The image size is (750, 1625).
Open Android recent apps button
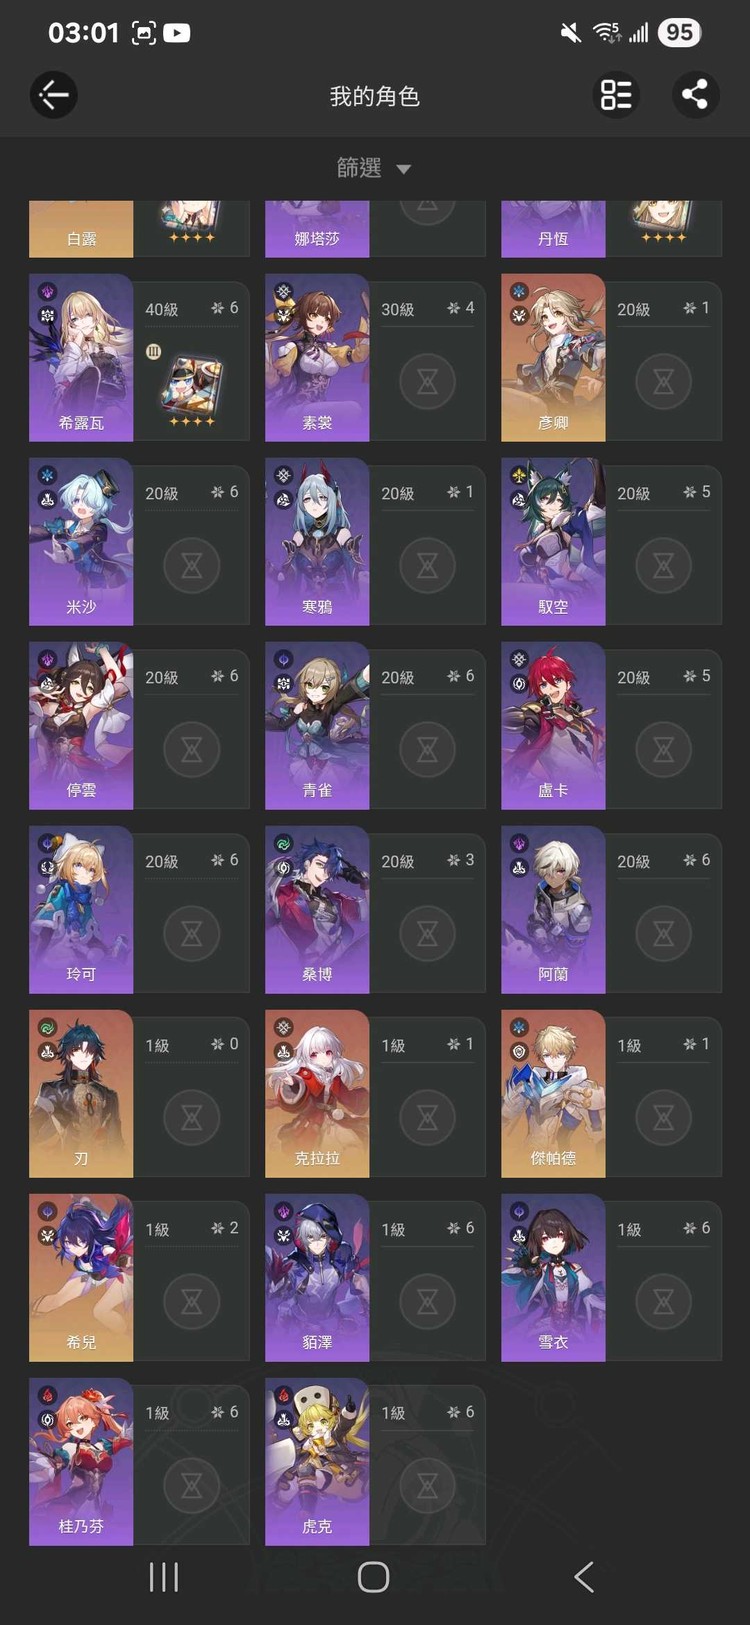(164, 1577)
